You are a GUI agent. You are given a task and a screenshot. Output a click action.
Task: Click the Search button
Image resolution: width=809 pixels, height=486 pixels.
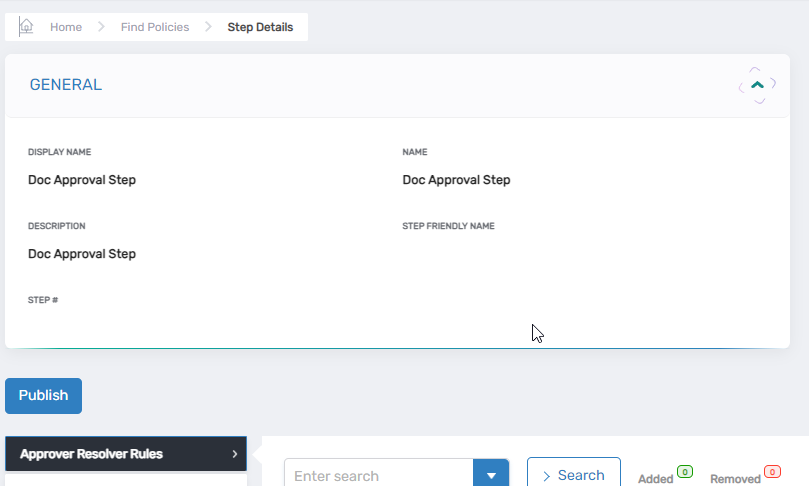click(x=573, y=475)
